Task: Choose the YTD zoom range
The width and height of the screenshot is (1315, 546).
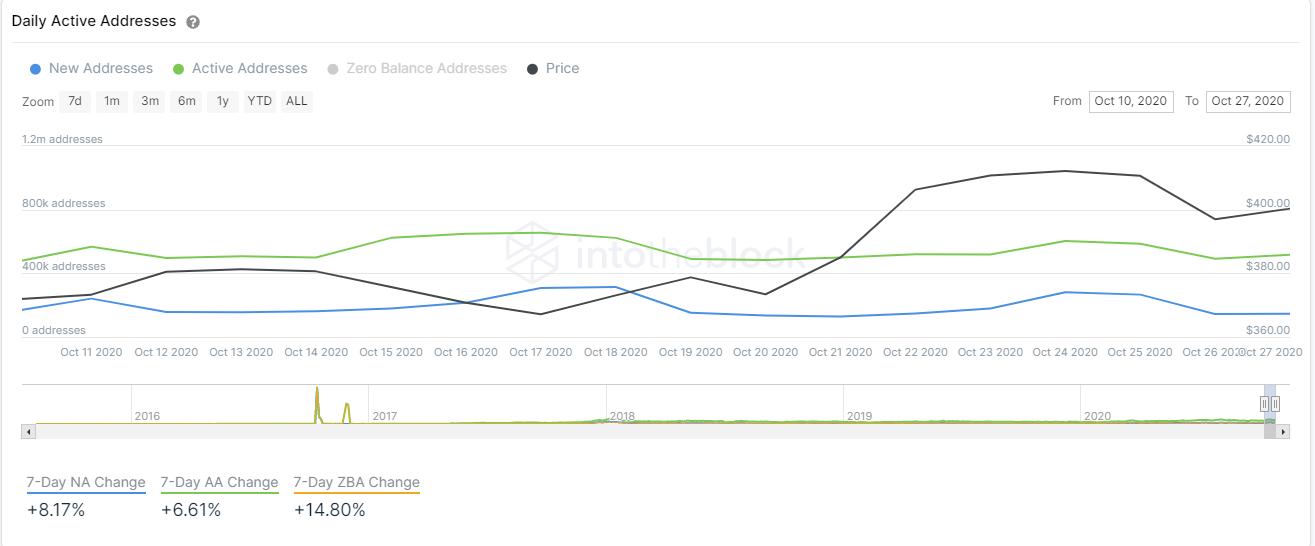Action: 260,101
